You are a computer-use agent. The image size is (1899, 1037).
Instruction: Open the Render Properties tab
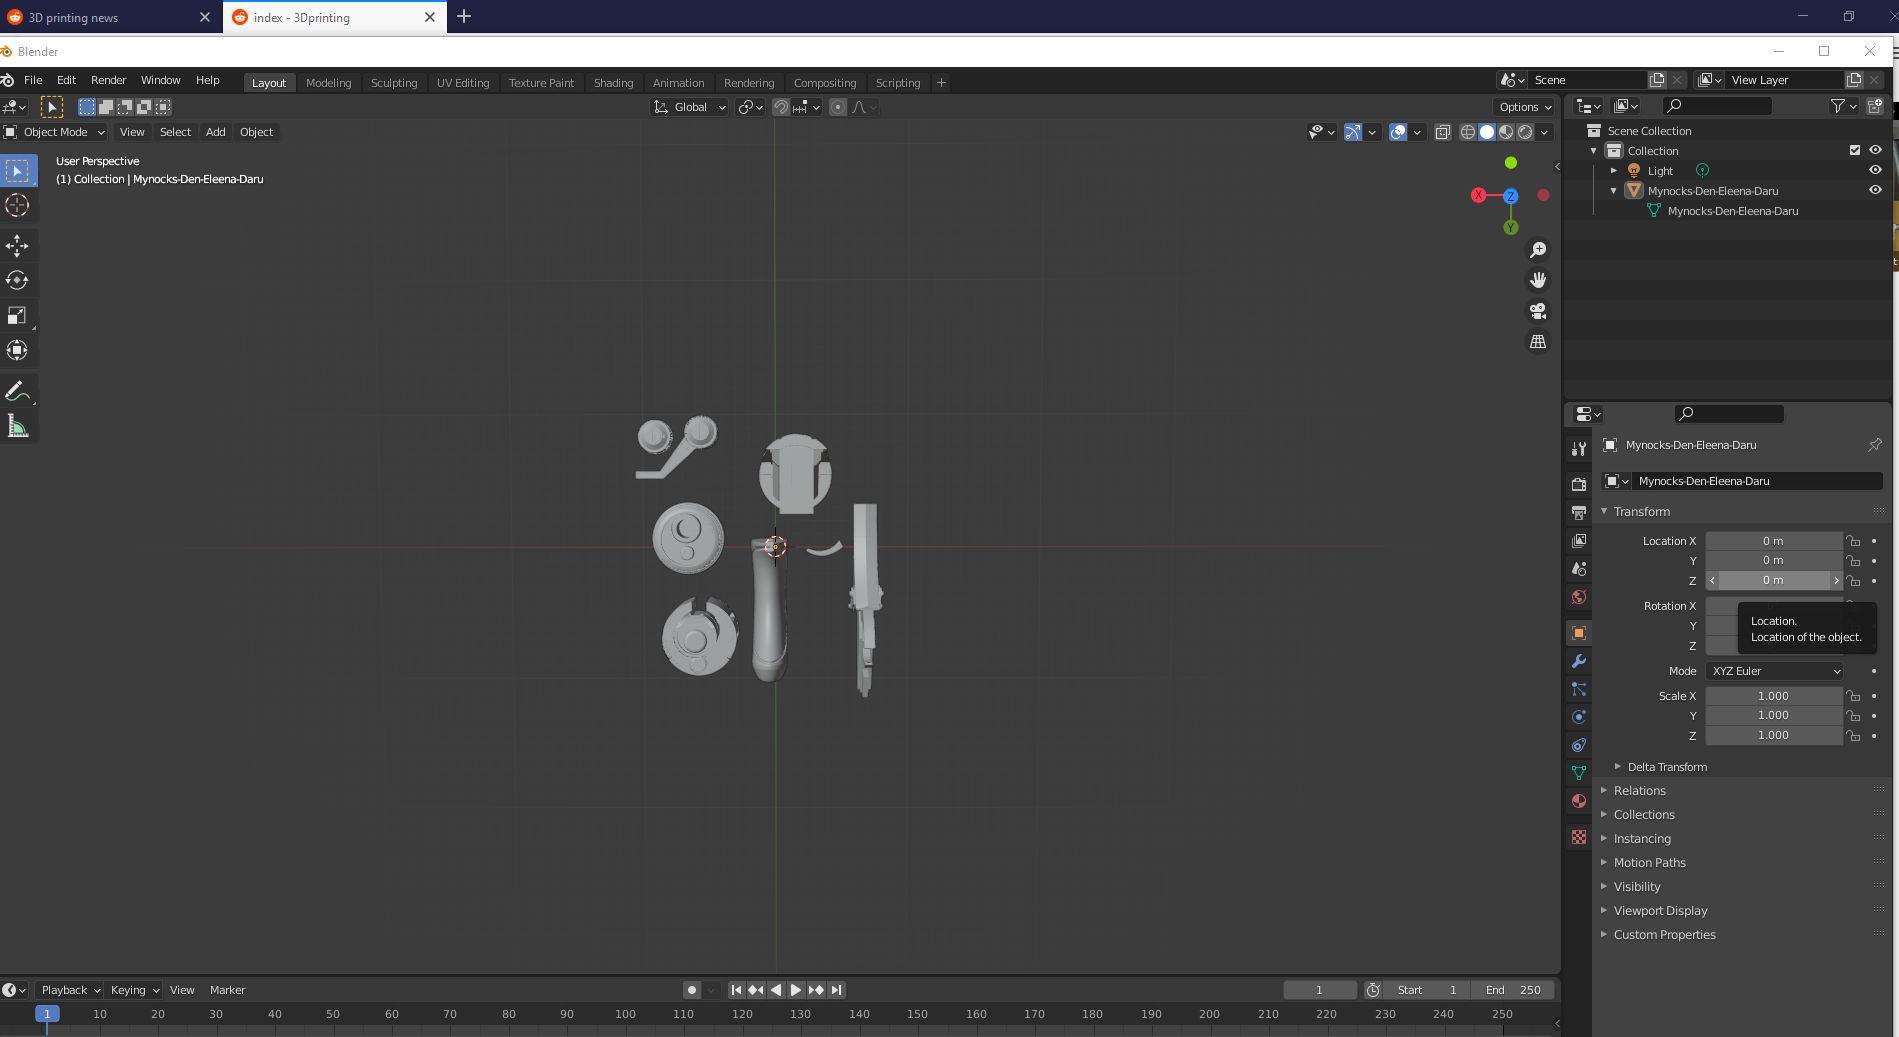(x=1578, y=483)
